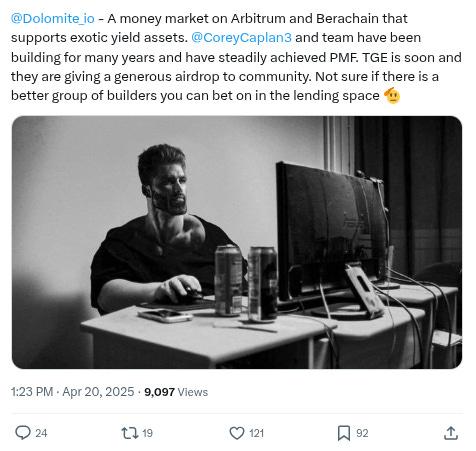
Task: Click the saluting emoji at end of tweet
Action: click(392, 96)
